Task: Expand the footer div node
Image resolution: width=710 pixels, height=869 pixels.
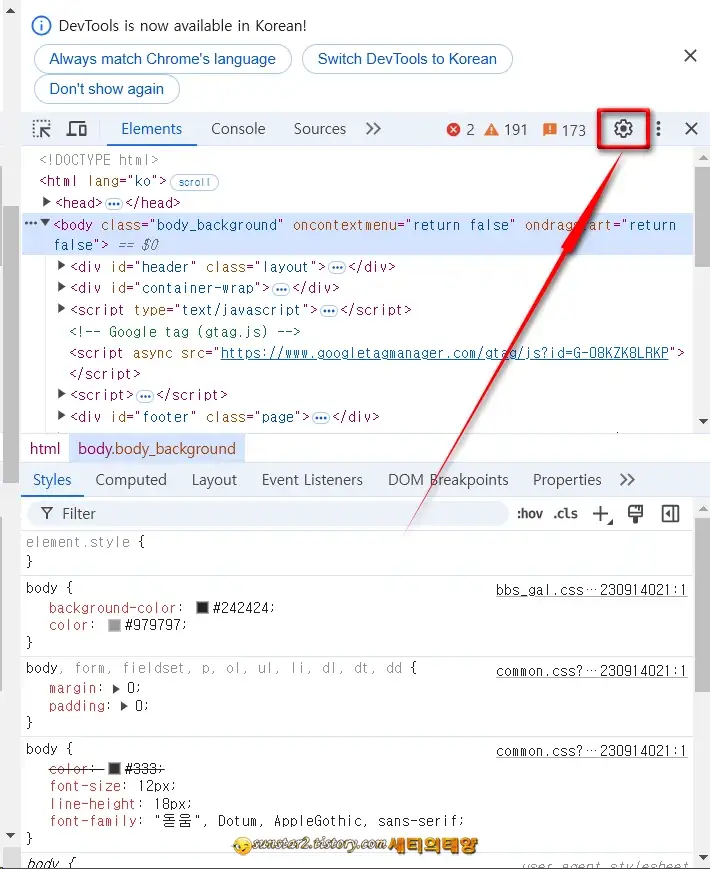Action: coord(62,415)
